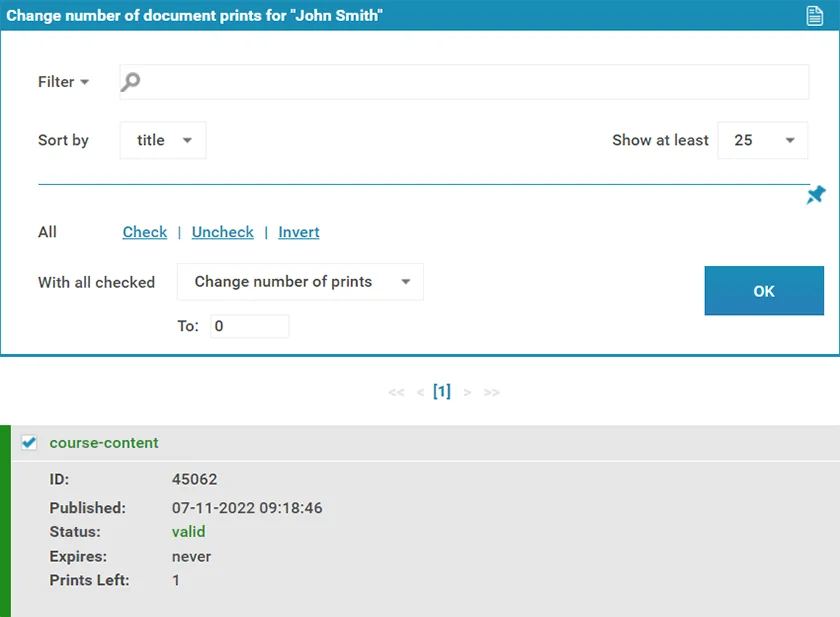Expand the Show at least 25 dropdown
Image resolution: width=840 pixels, height=617 pixels.
[x=762, y=141]
